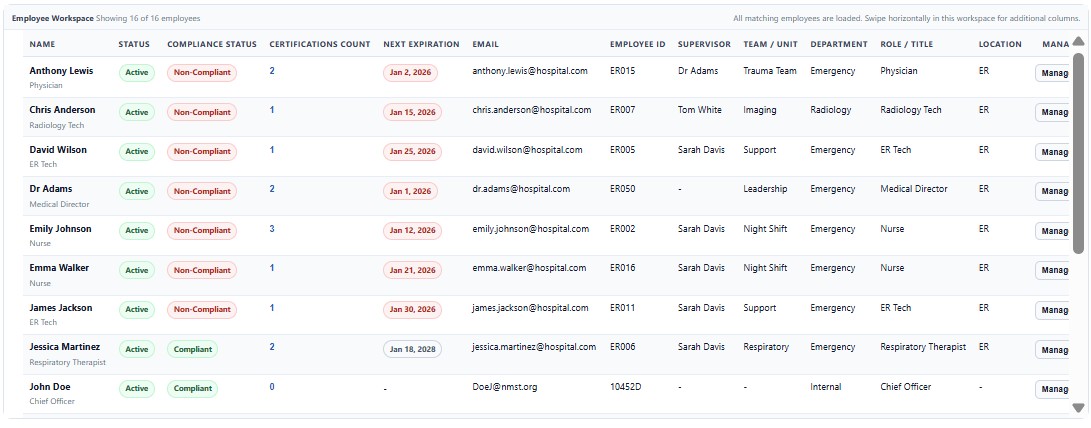Click the Jan 15, 2026 expiration badge
The image size is (1091, 428).
[413, 112]
